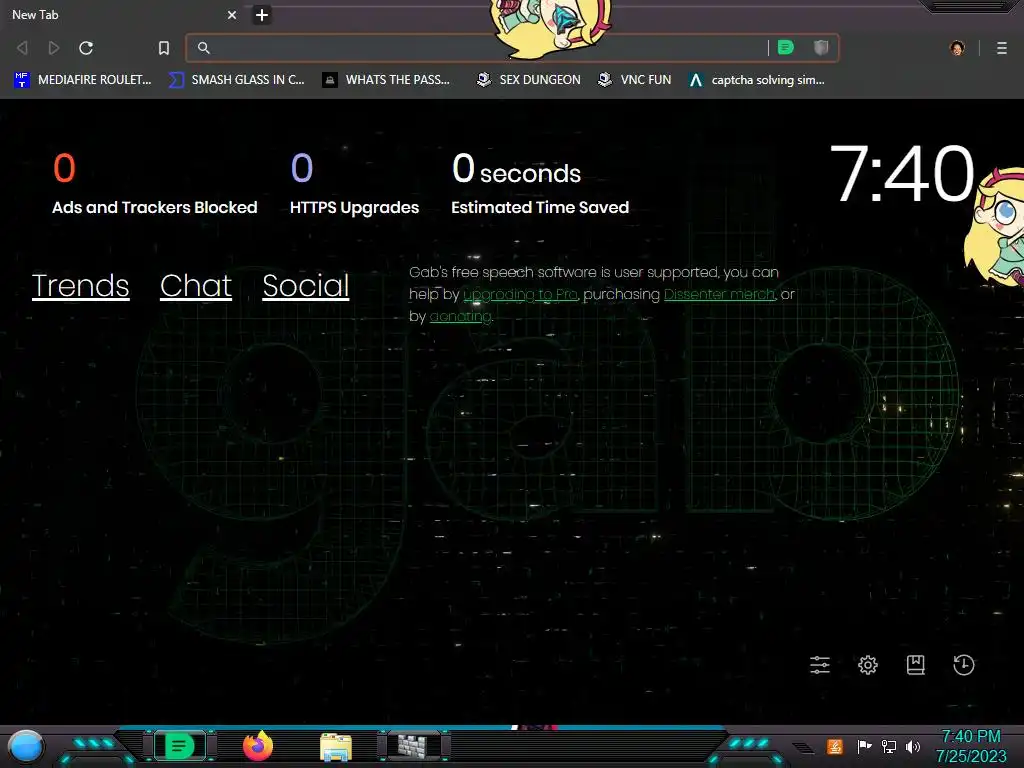The height and width of the screenshot is (768, 1024).
Task: Open the Social link
Action: pyautogui.click(x=306, y=286)
